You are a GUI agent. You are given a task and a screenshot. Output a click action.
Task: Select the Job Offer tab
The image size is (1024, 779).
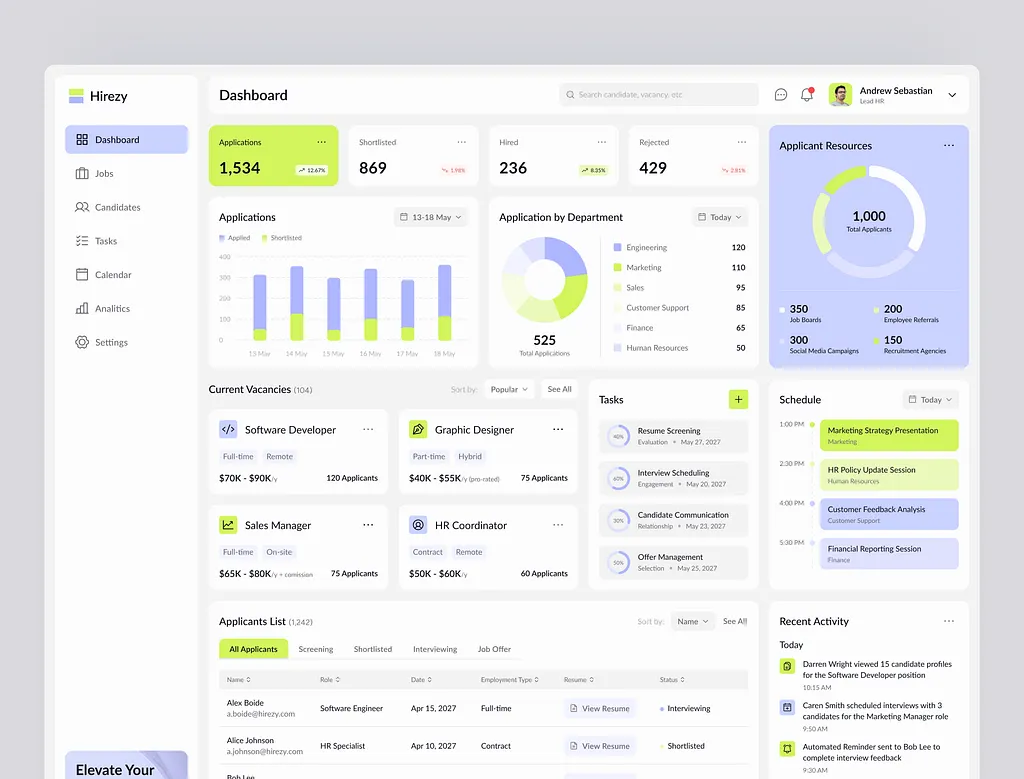494,649
